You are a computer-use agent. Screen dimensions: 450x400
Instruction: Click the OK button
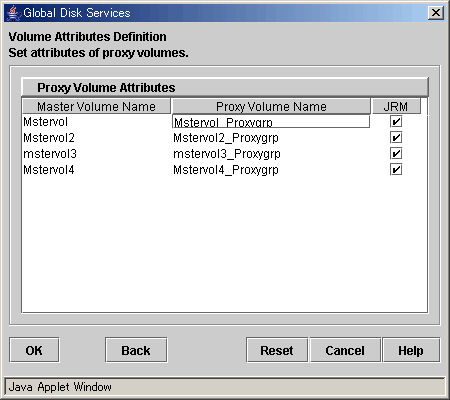point(34,350)
